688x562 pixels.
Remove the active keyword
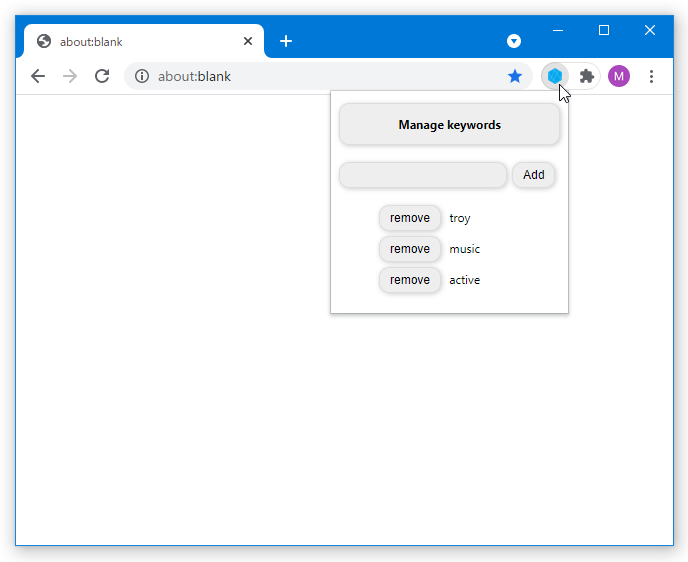click(x=410, y=280)
